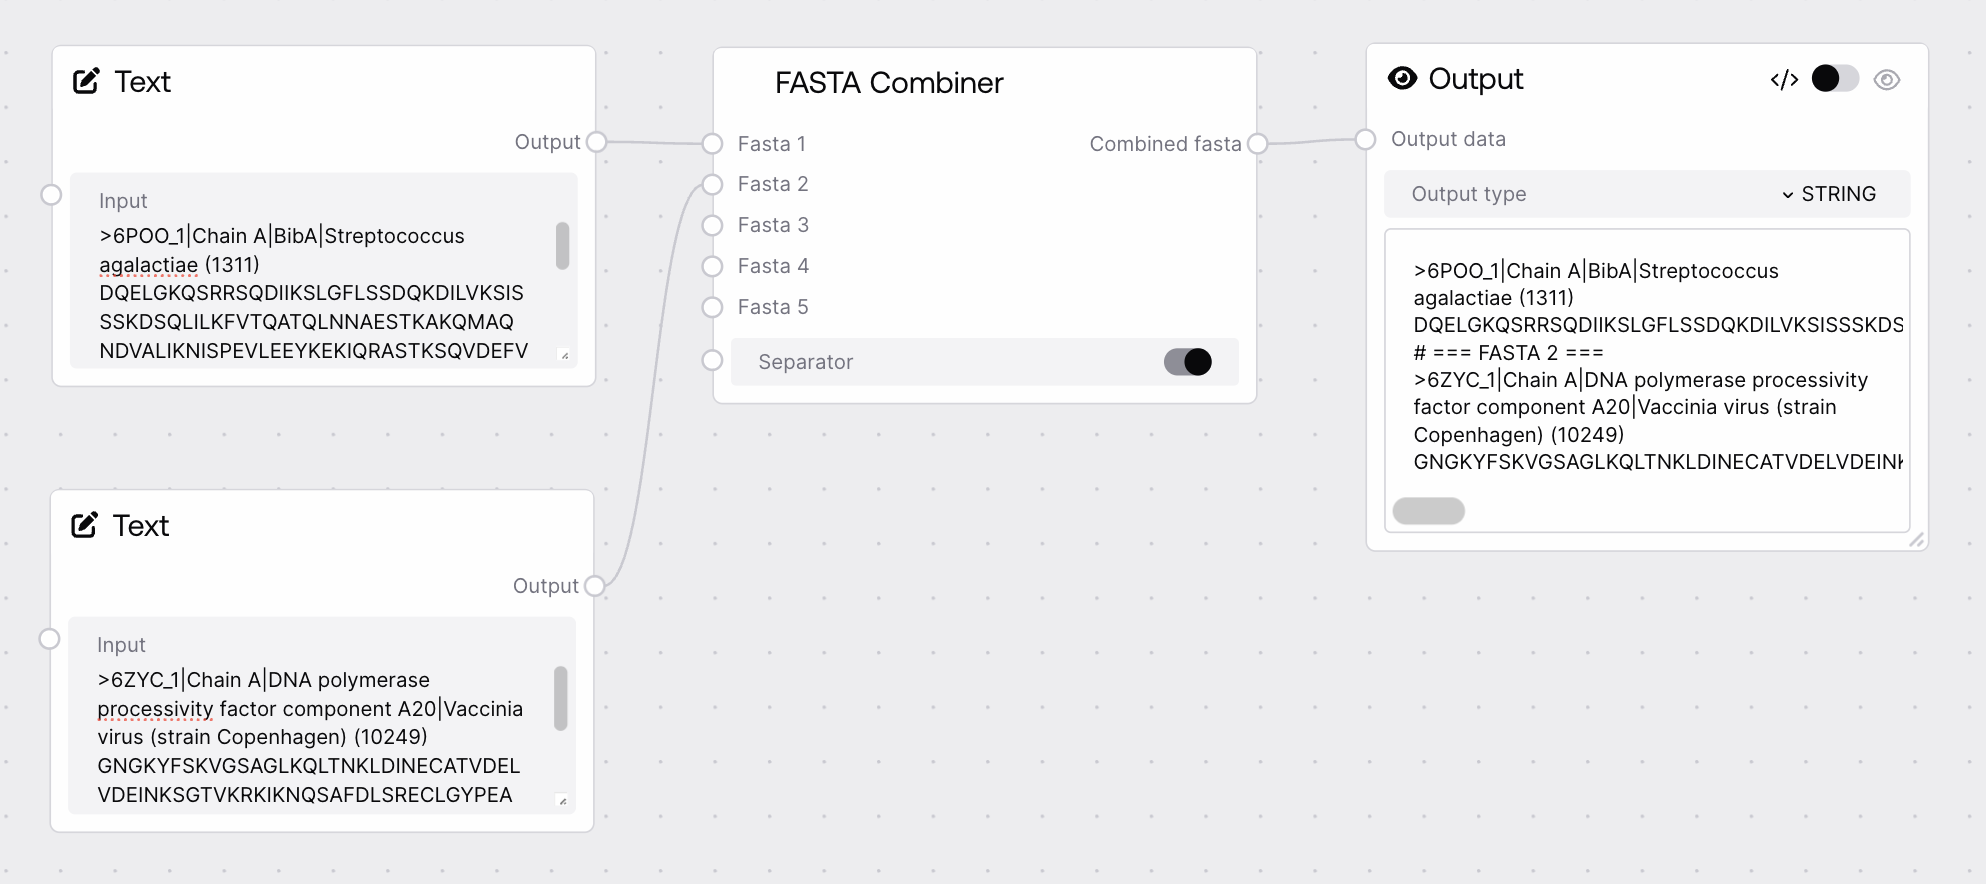Image resolution: width=1986 pixels, height=884 pixels.
Task: Click the Fasta 5 input port circle
Action: tap(712, 307)
